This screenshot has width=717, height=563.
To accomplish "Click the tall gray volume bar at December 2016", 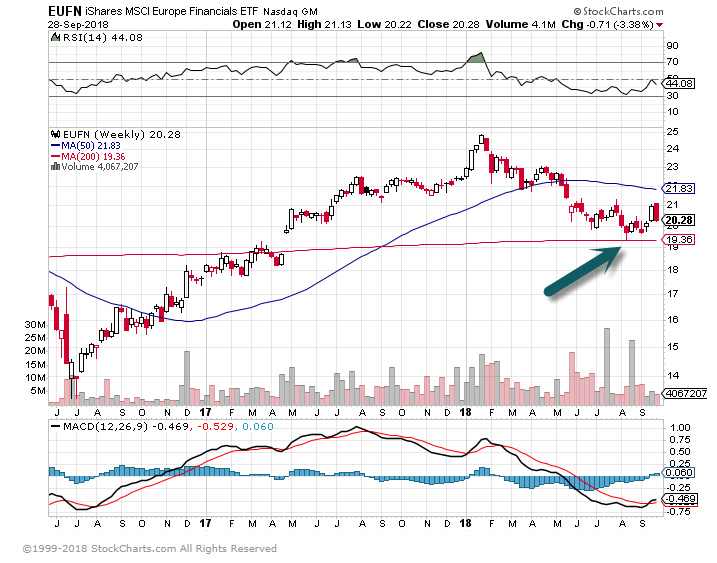I will pyautogui.click(x=187, y=378).
